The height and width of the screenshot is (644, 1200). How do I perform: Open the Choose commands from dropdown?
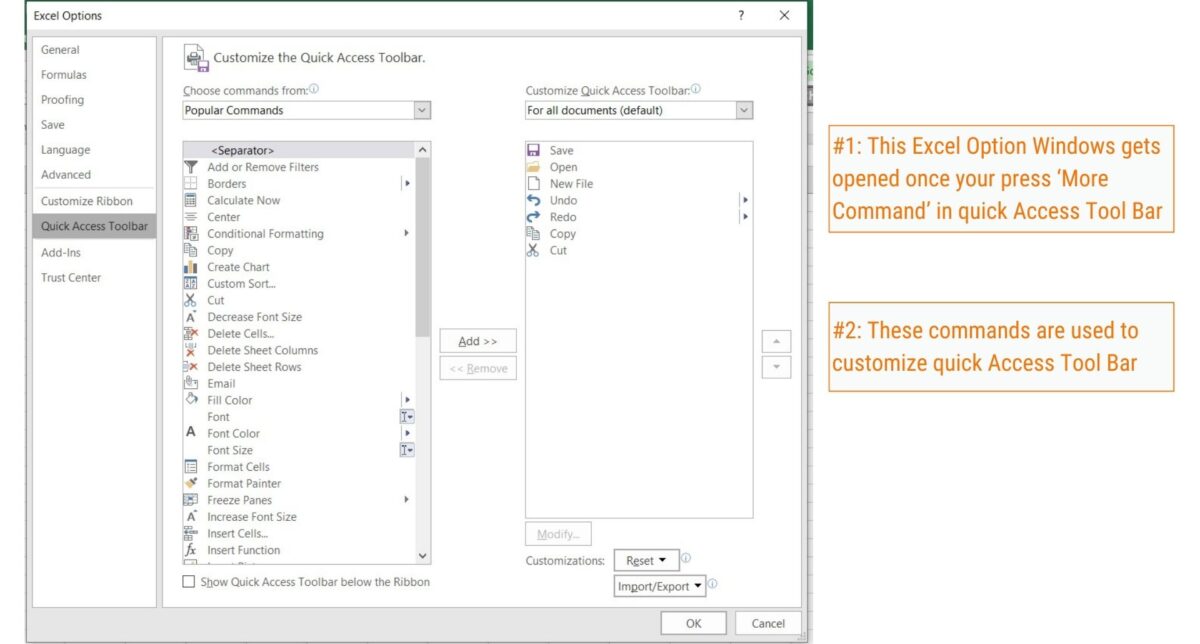point(421,110)
